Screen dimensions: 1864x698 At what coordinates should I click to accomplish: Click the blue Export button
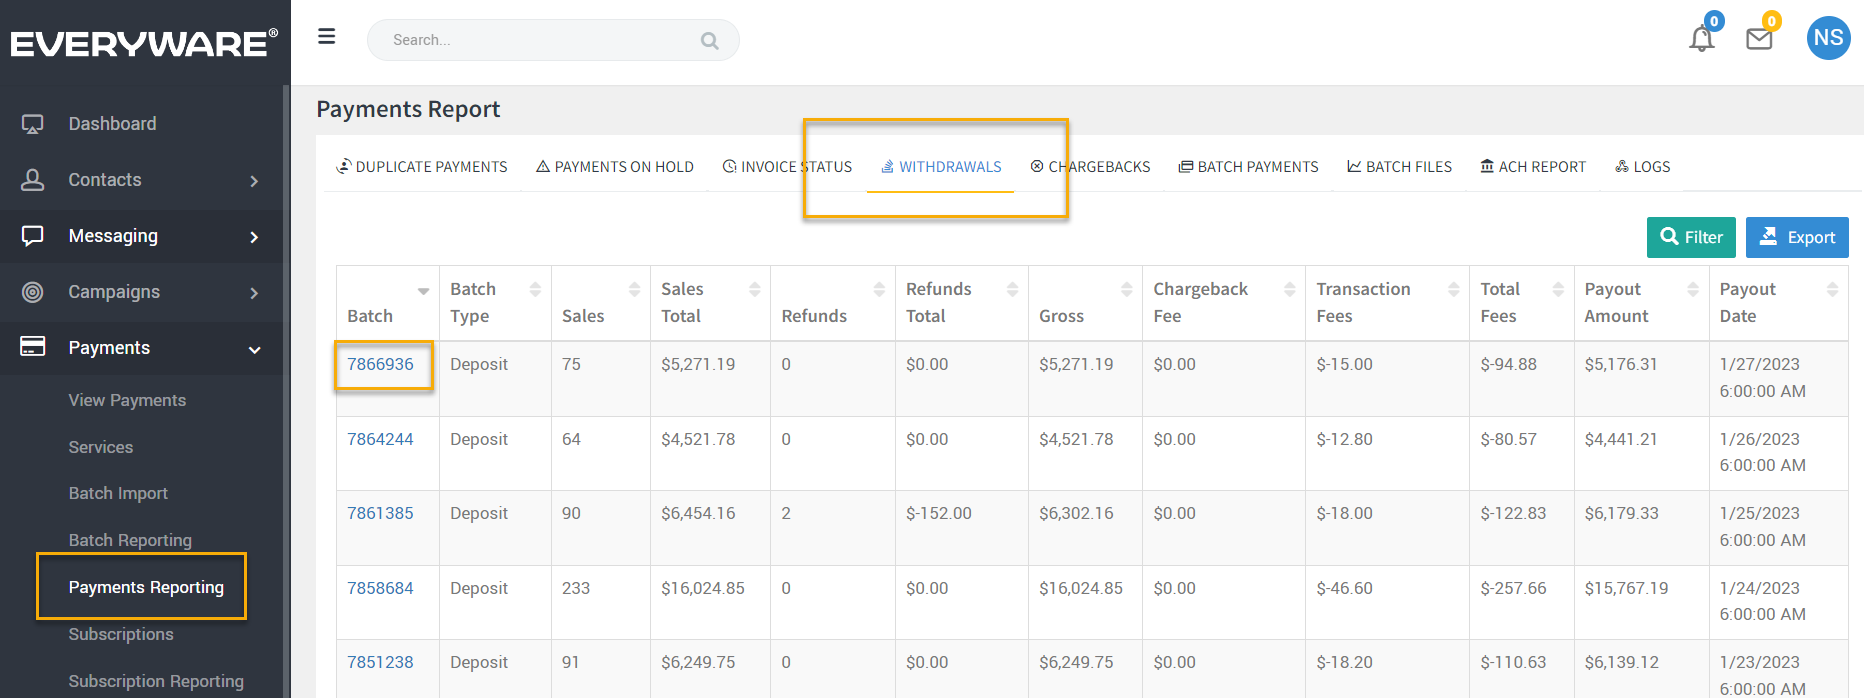tap(1797, 237)
